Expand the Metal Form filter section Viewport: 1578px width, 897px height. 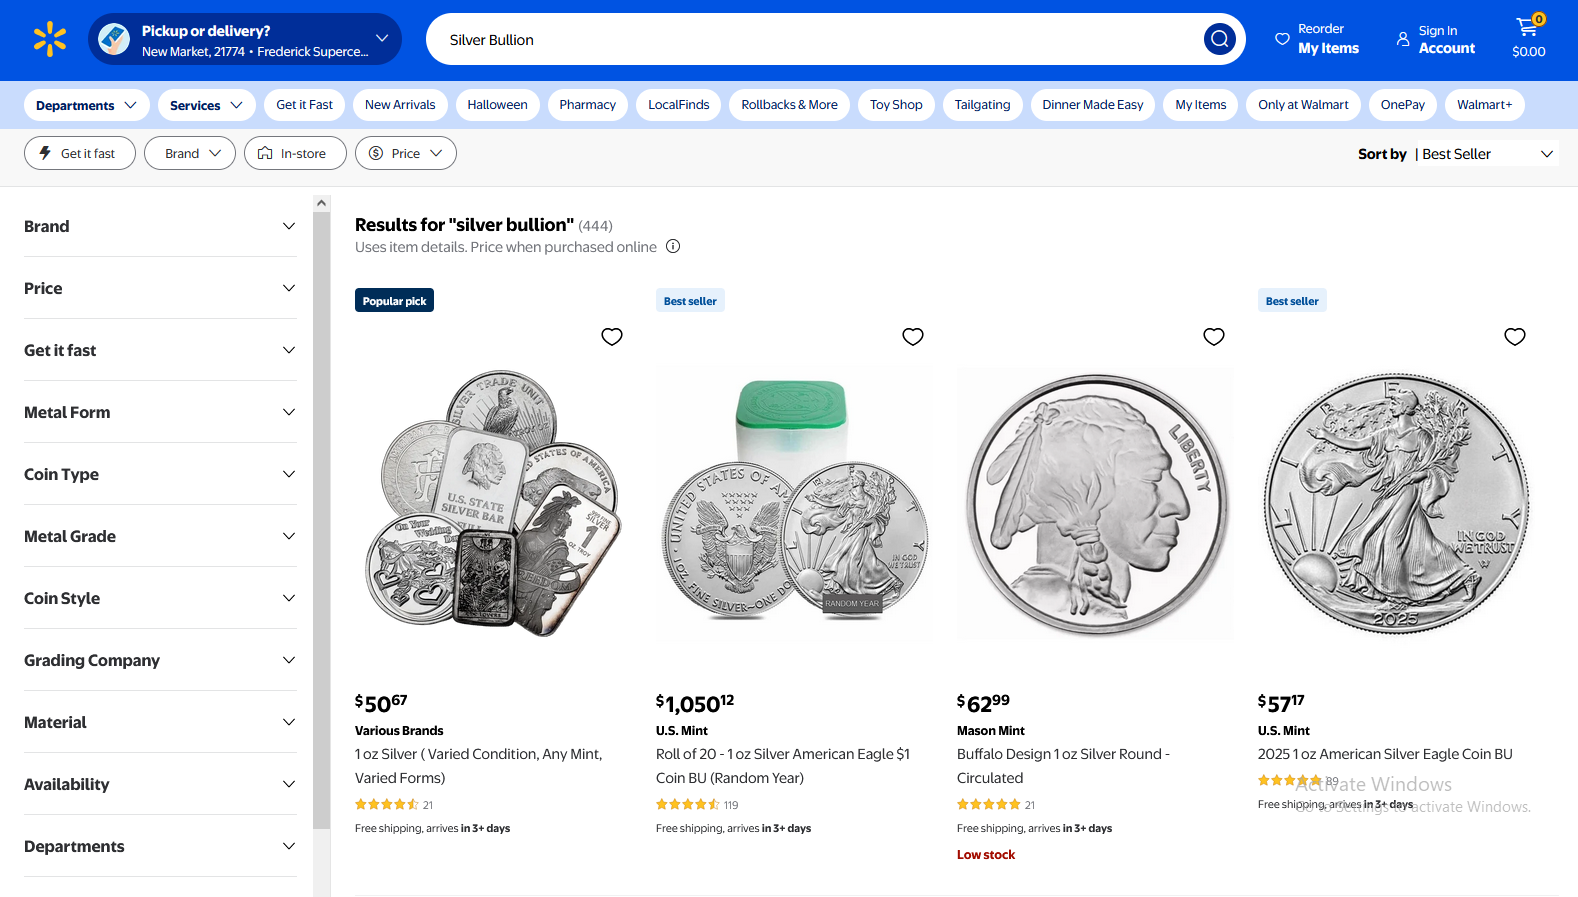click(x=160, y=412)
